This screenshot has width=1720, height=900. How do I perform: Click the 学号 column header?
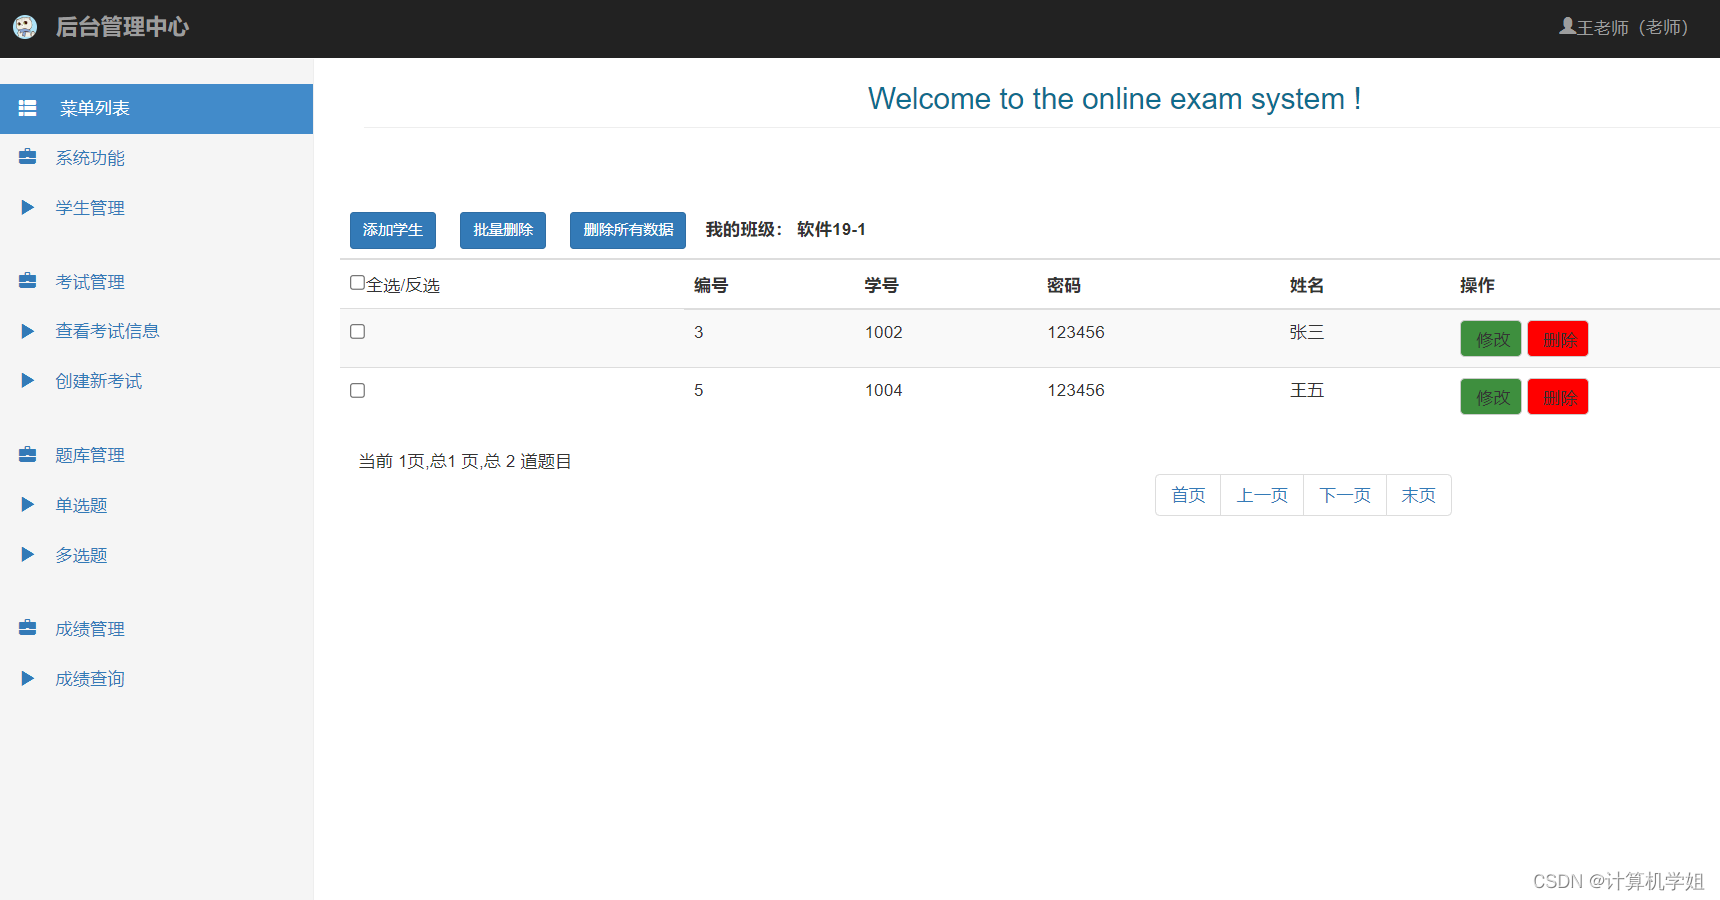pyautogui.click(x=881, y=285)
